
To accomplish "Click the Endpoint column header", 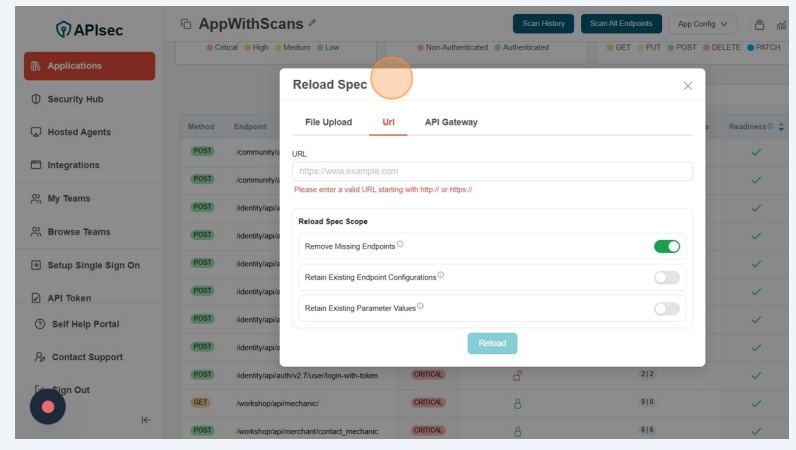I will pyautogui.click(x=250, y=126).
